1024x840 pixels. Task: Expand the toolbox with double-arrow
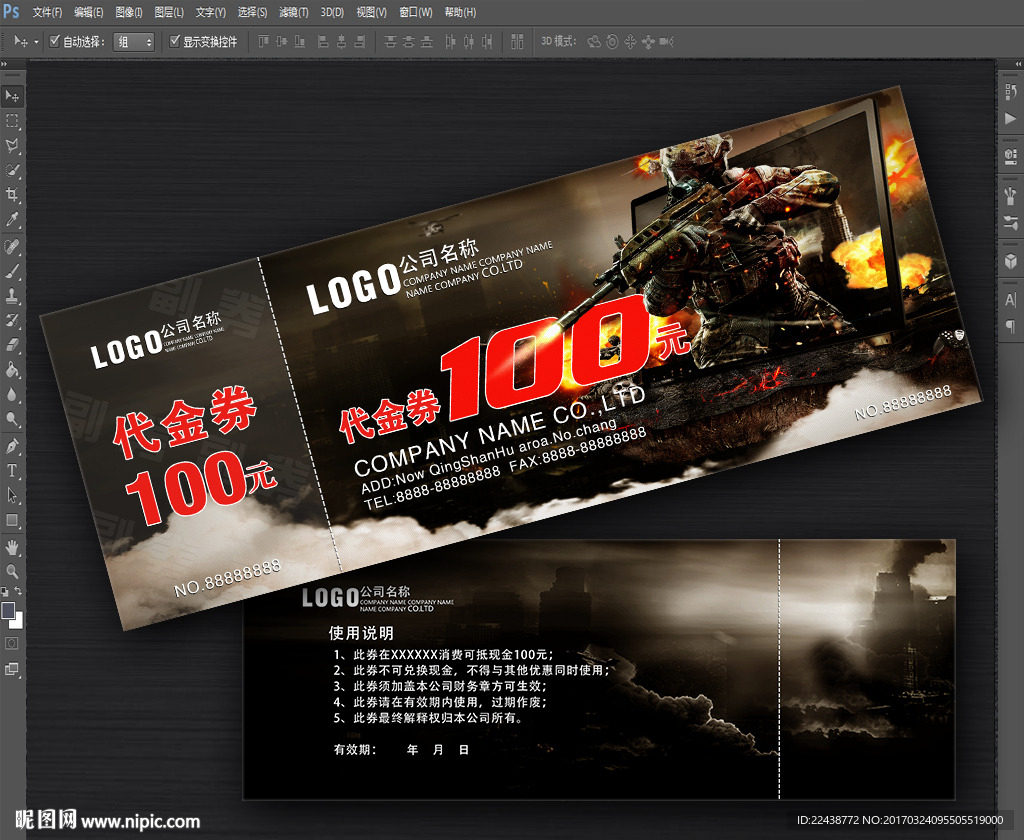pos(4,64)
